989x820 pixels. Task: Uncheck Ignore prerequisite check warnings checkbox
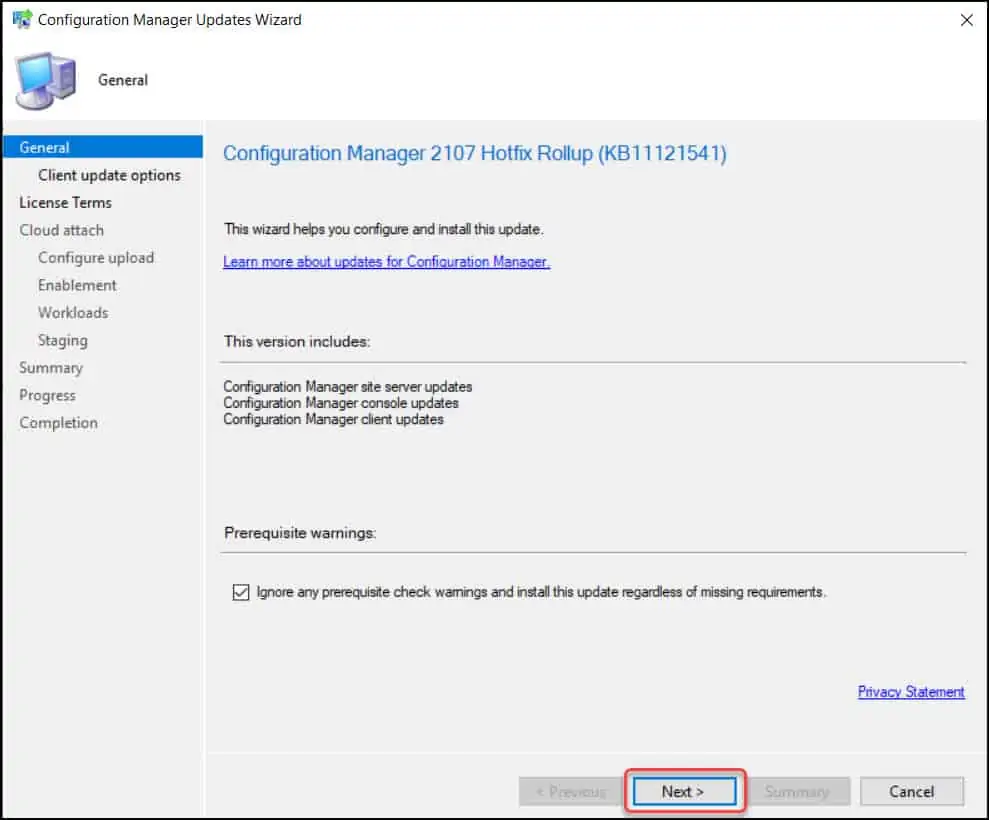pyautogui.click(x=241, y=592)
